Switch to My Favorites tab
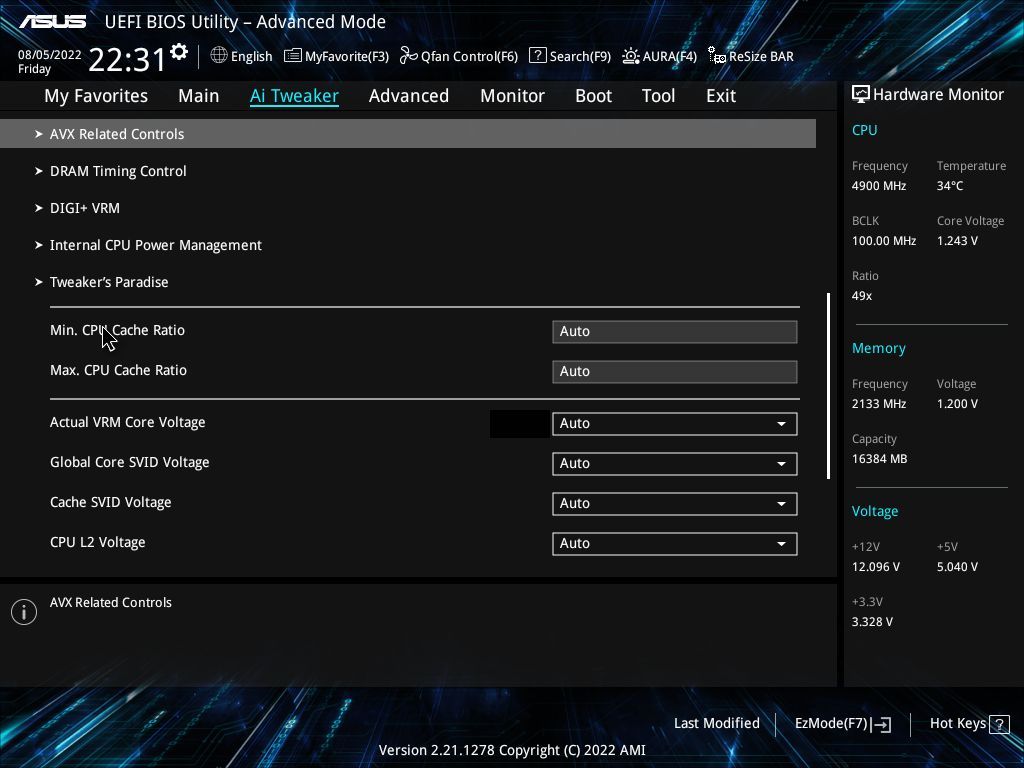This screenshot has width=1024, height=768. [x=96, y=96]
